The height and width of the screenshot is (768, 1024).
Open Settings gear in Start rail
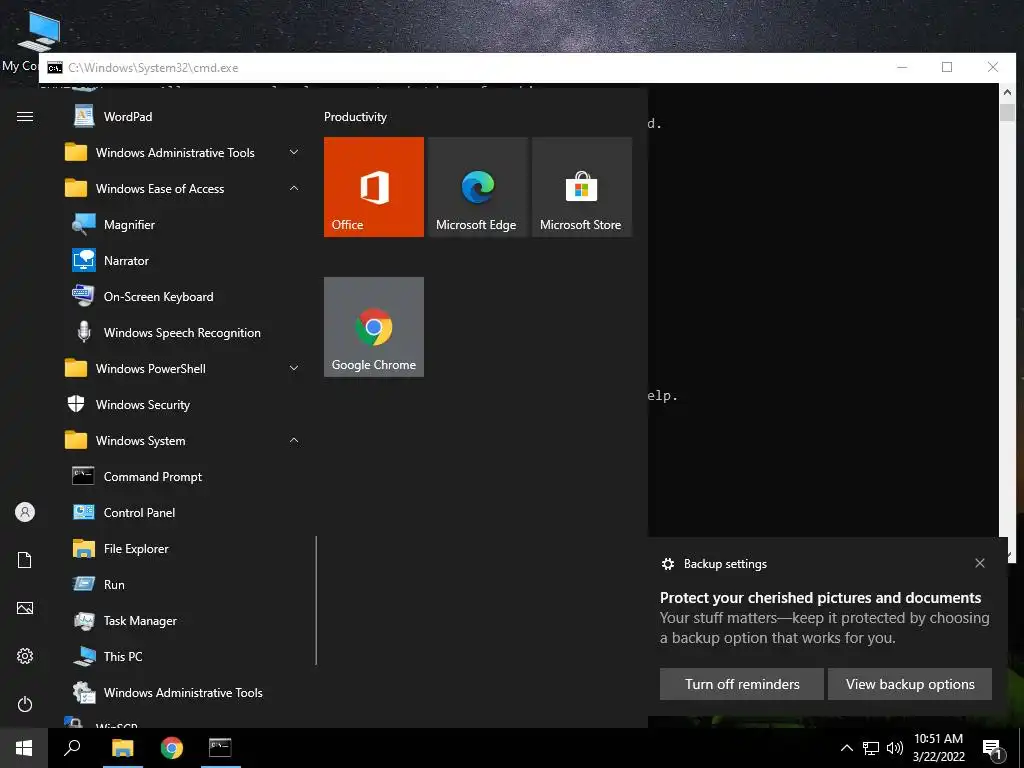(25, 656)
